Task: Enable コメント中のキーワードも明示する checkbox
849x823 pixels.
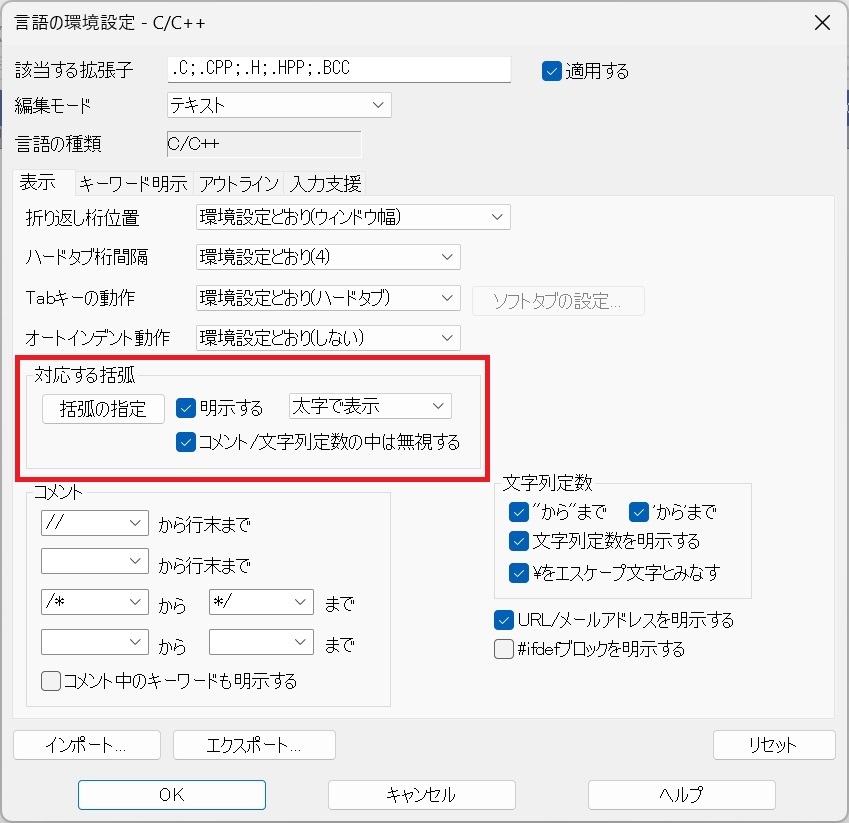Action: 51,682
